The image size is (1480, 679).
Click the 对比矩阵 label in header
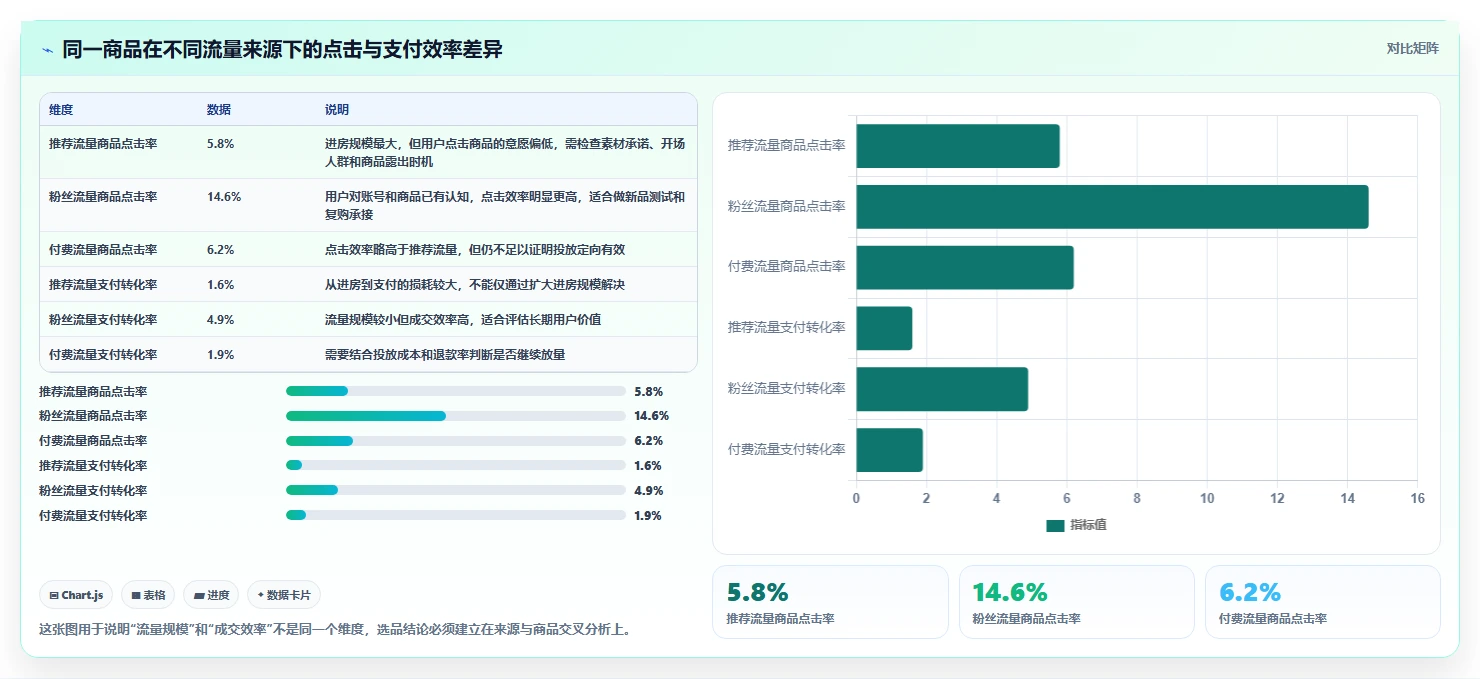click(1413, 49)
